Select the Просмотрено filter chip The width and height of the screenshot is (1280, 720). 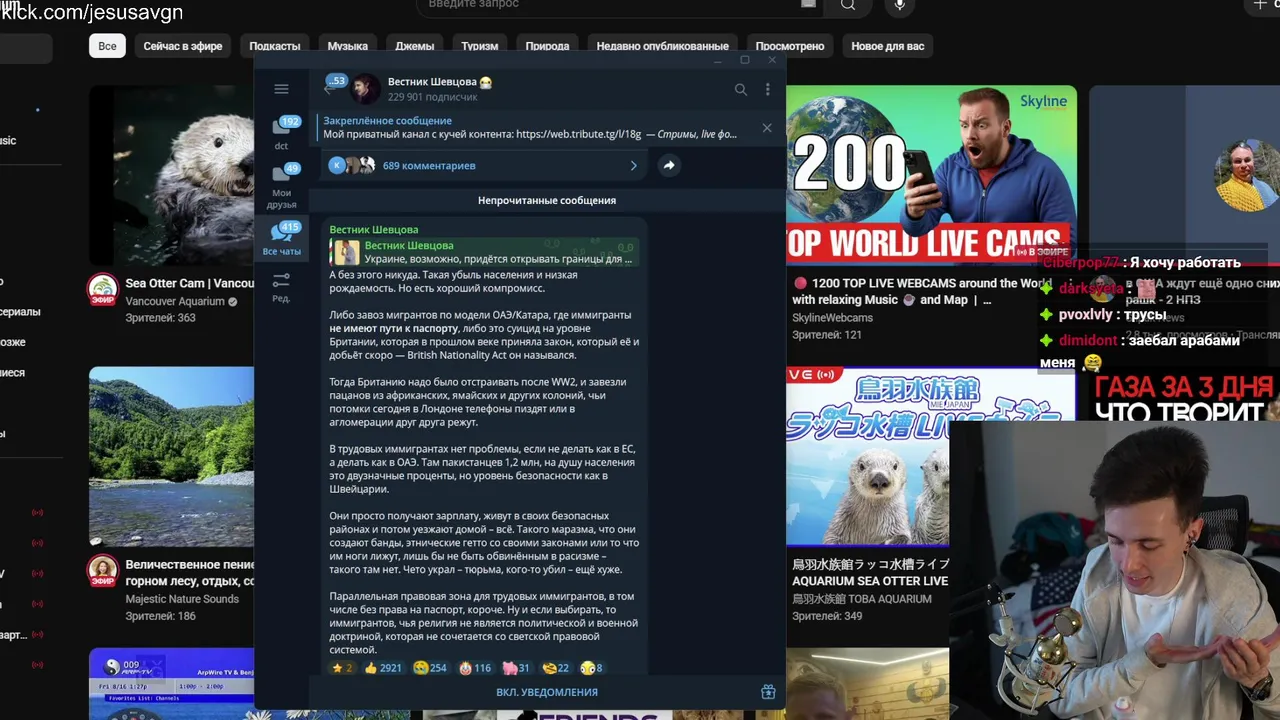(790, 46)
